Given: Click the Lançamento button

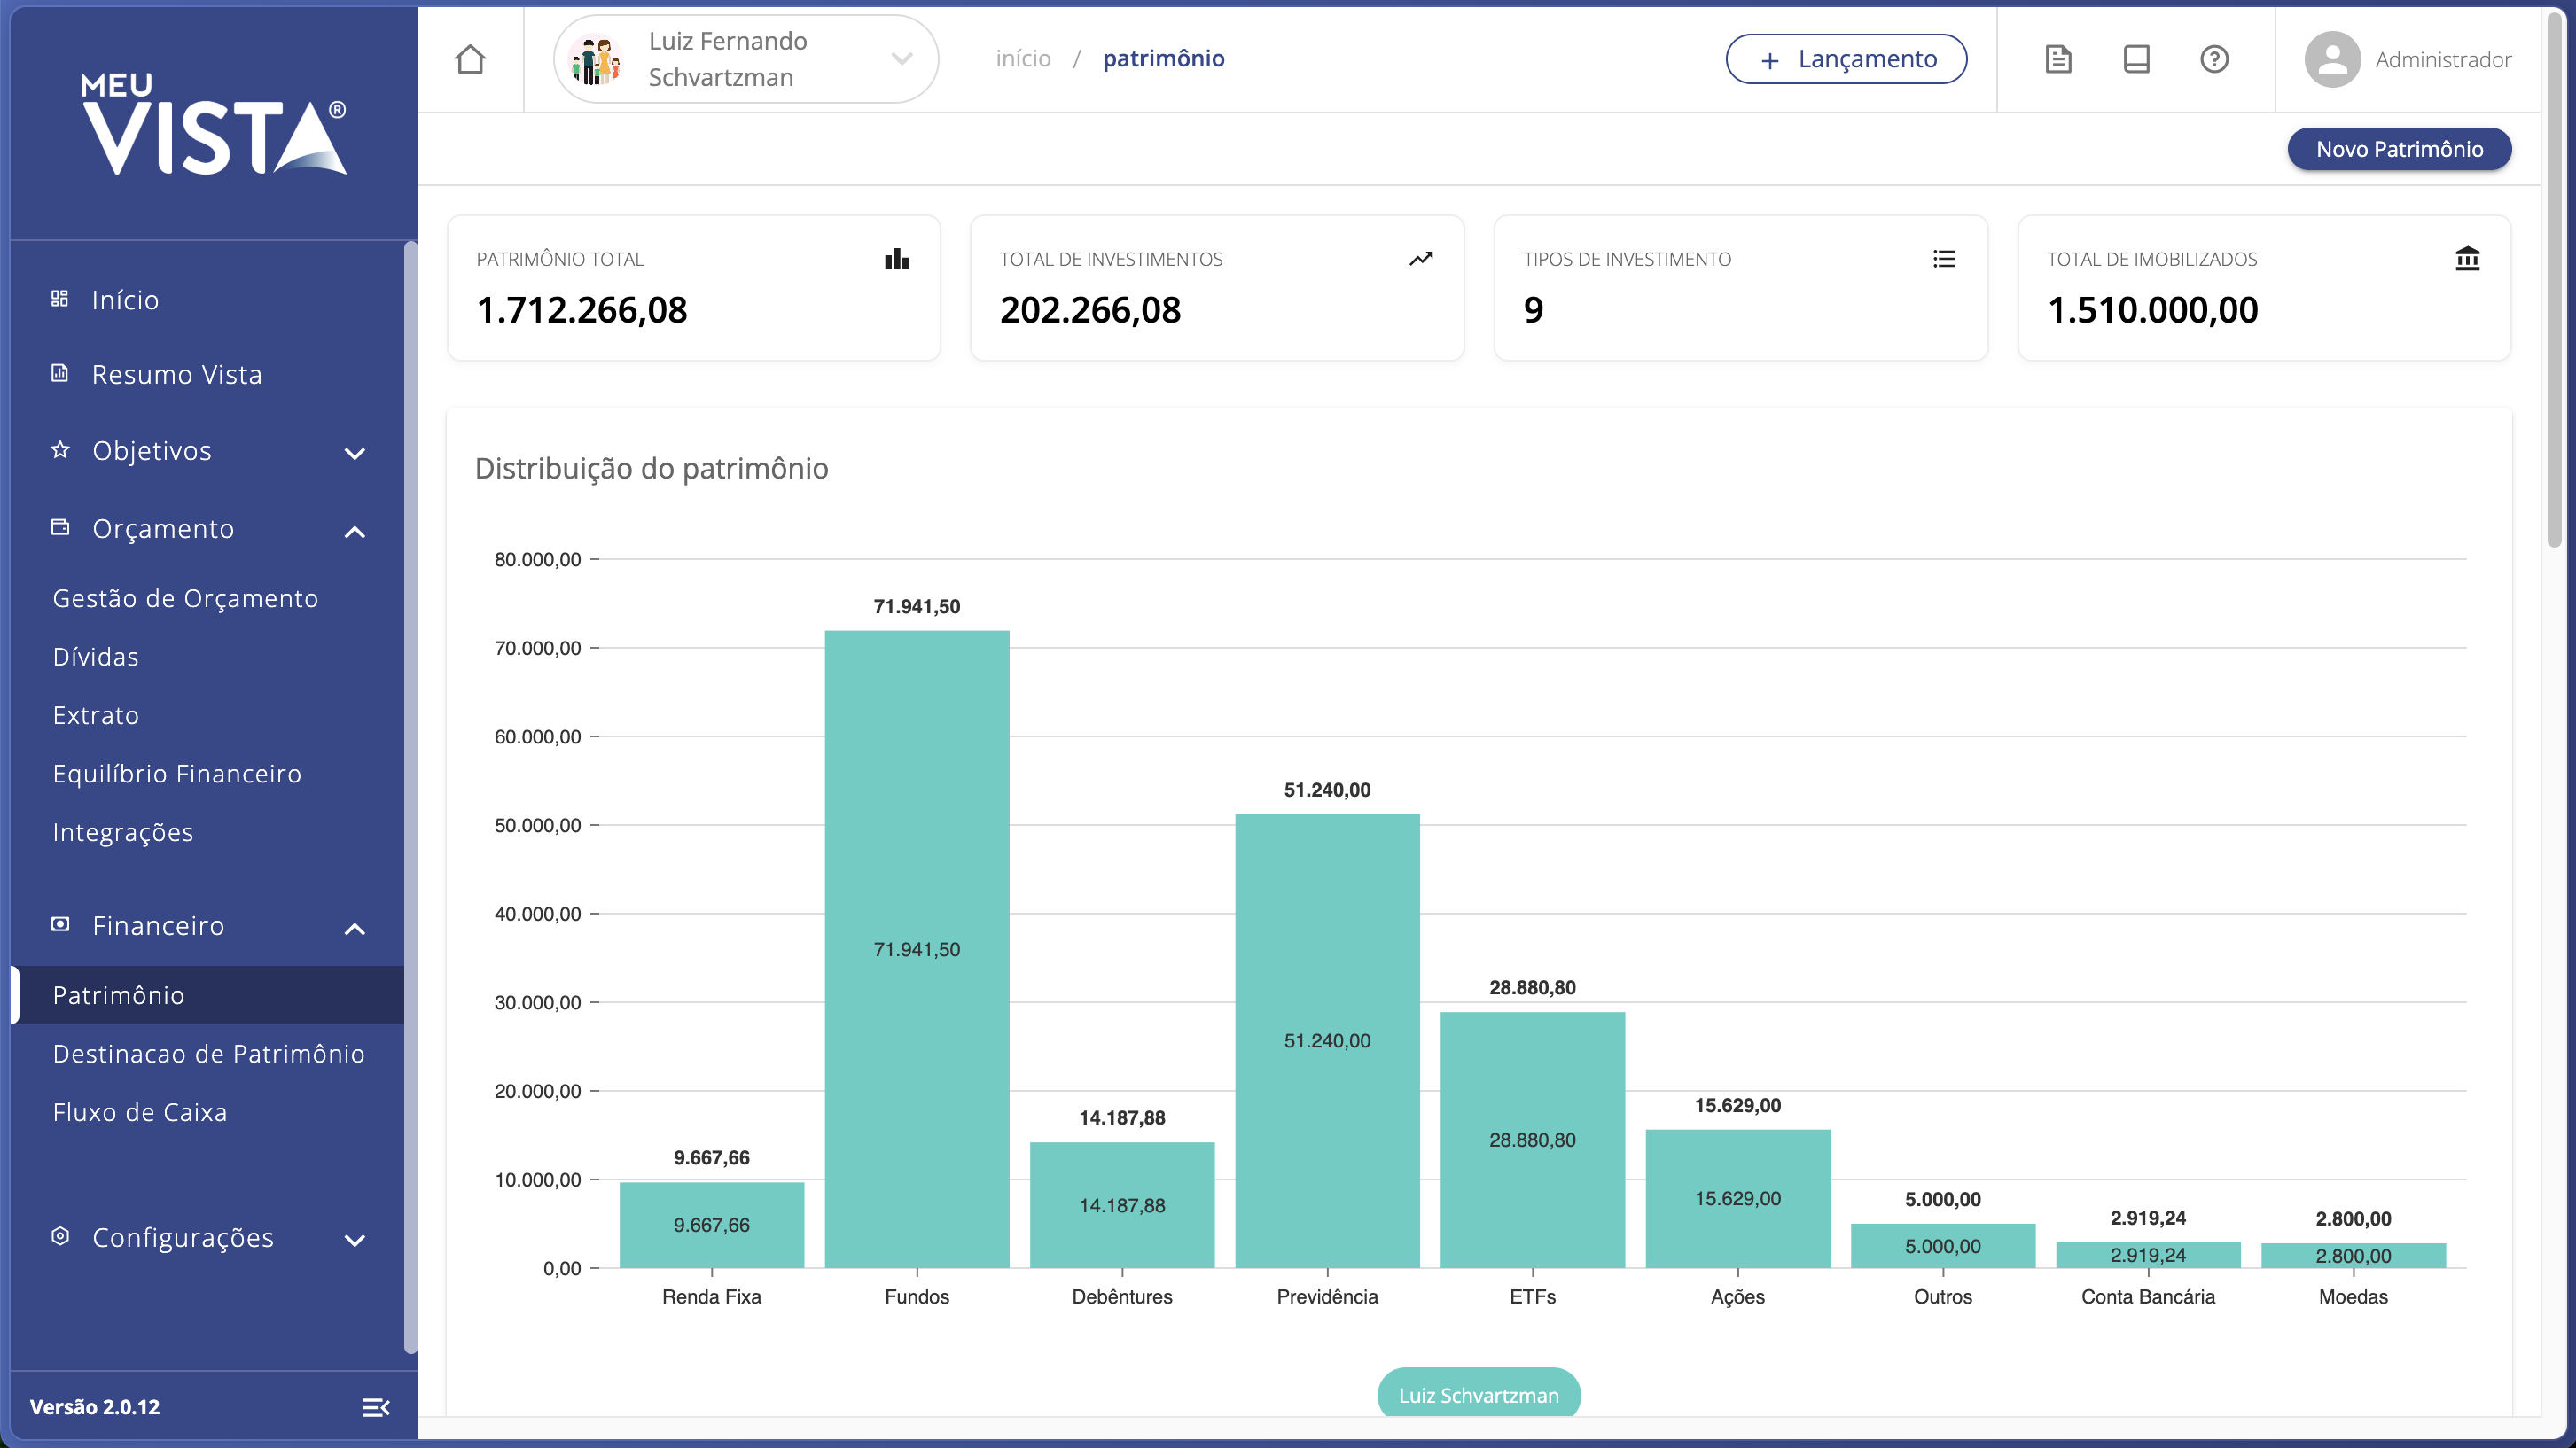Looking at the screenshot, I should click(x=1846, y=59).
